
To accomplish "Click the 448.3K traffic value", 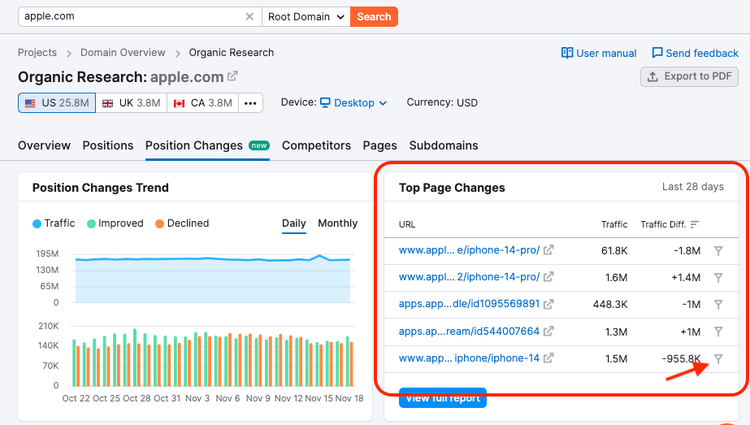I will 610,304.
